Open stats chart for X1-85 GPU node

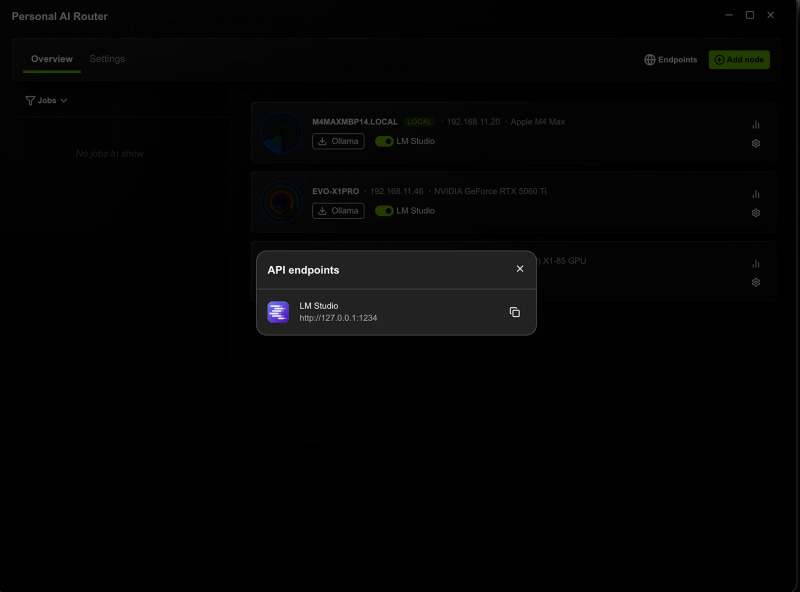(x=756, y=263)
